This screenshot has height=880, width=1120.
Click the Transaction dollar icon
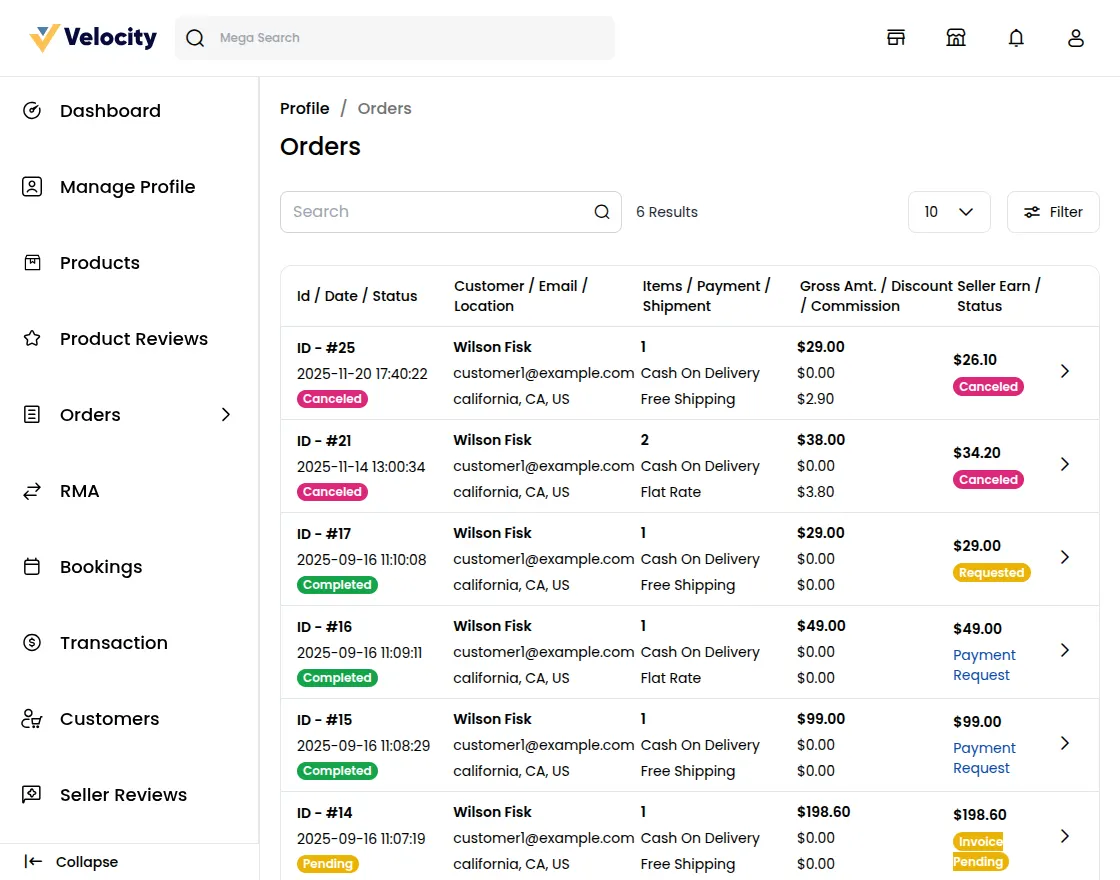pos(32,643)
